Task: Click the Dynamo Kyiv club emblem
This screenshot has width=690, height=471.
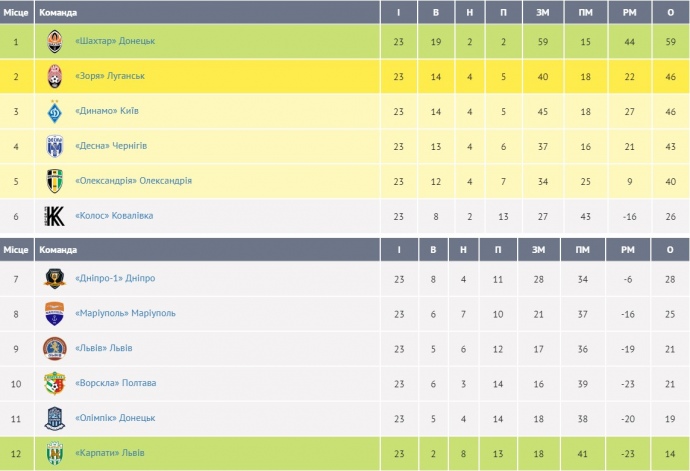Action: (55, 111)
